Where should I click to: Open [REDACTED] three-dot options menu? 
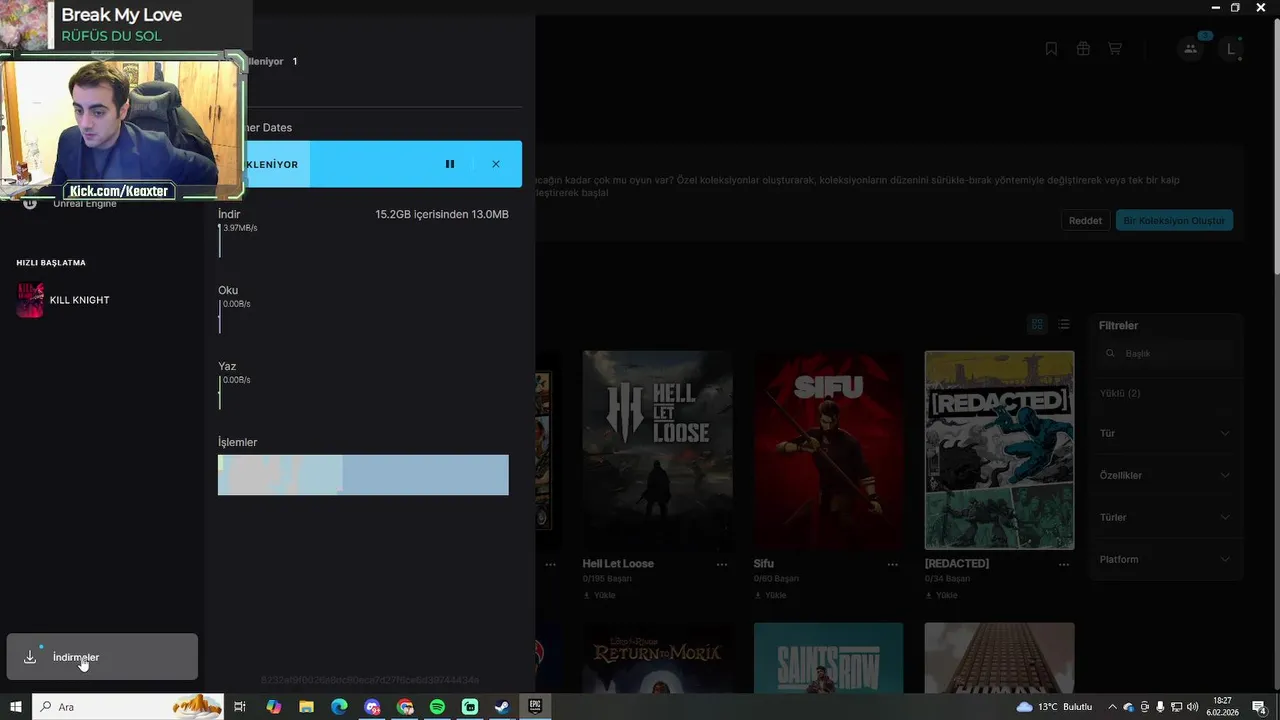(1064, 564)
